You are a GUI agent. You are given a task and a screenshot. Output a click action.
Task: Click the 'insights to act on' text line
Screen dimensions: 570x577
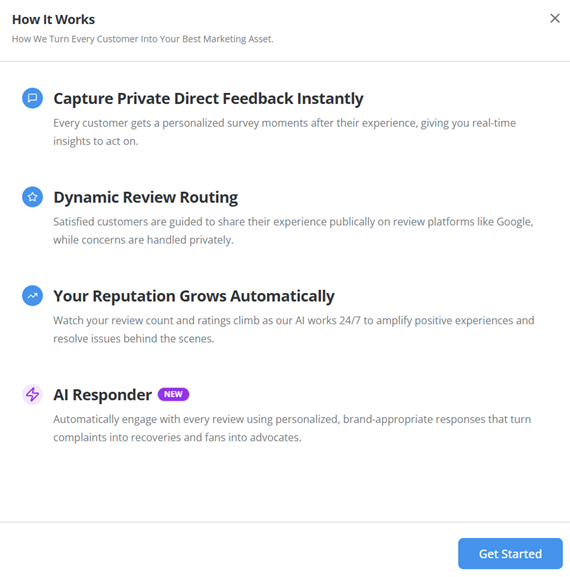pos(96,141)
